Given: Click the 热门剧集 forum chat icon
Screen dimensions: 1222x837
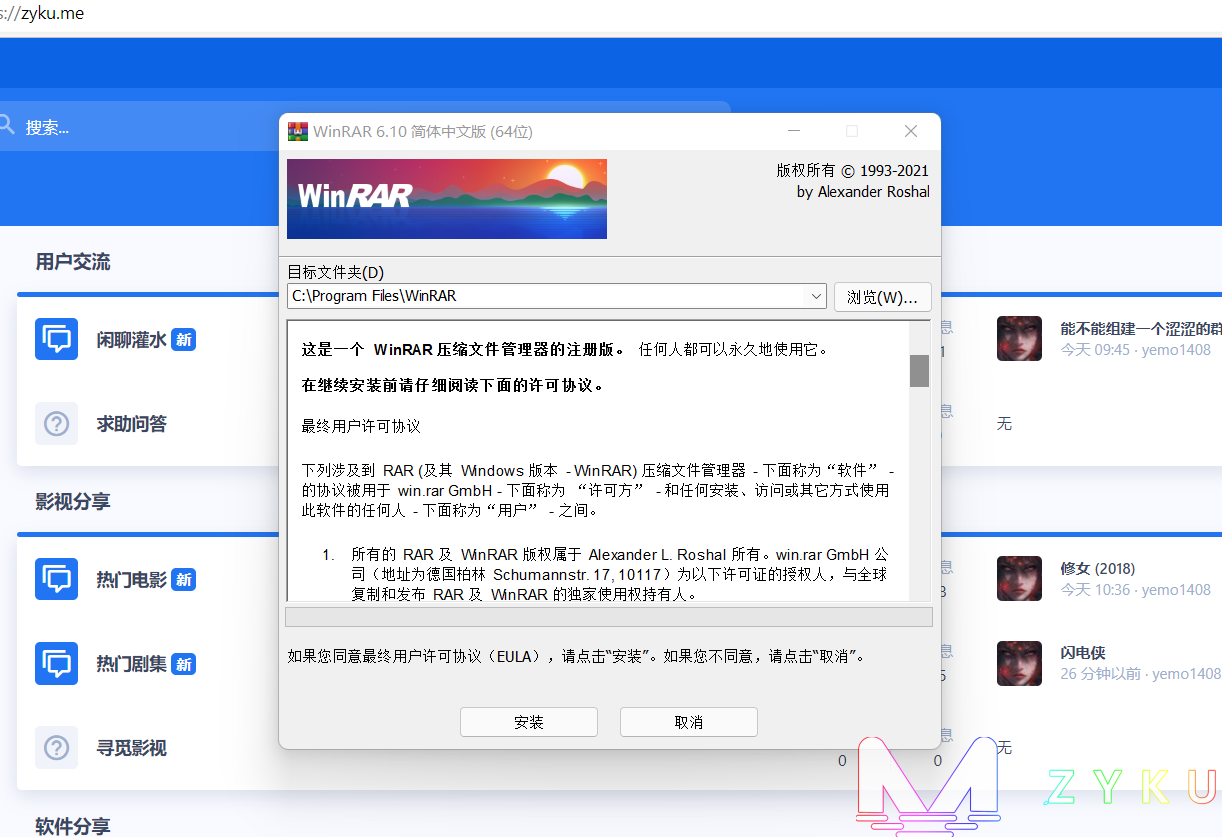Looking at the screenshot, I should (x=56, y=663).
